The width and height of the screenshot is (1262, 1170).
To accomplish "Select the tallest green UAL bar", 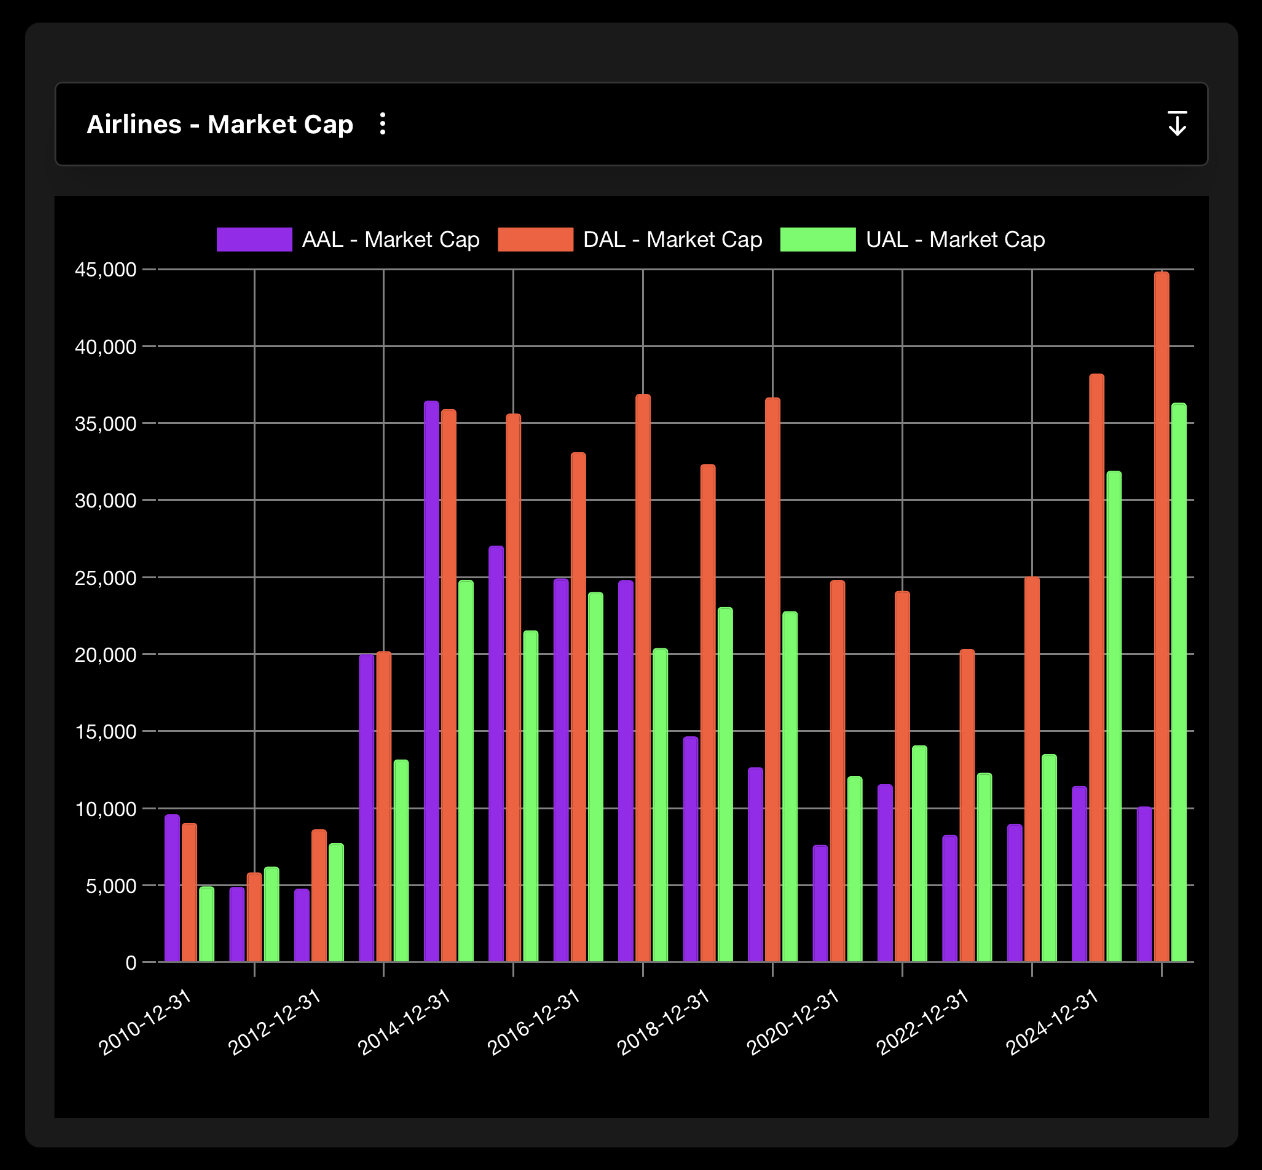I will click(x=1179, y=682).
